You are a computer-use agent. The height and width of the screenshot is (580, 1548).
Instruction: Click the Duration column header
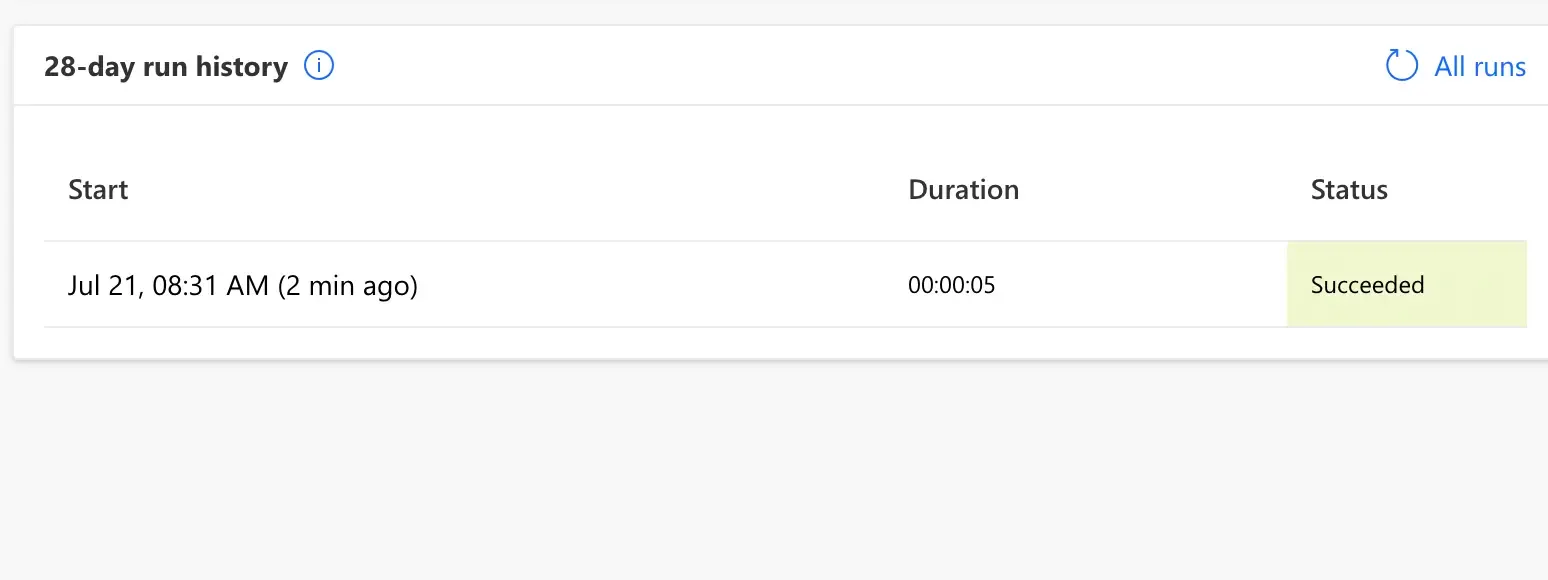point(963,190)
